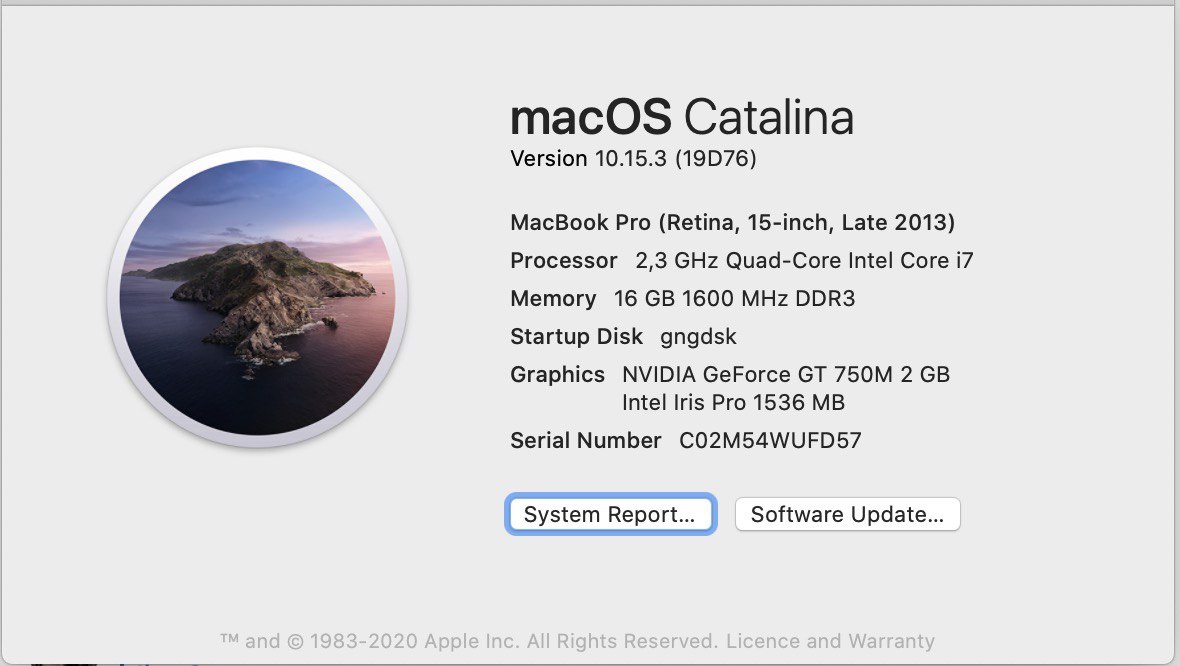
Task: Open the Warranty link in footer
Action: pyautogui.click(x=891, y=641)
